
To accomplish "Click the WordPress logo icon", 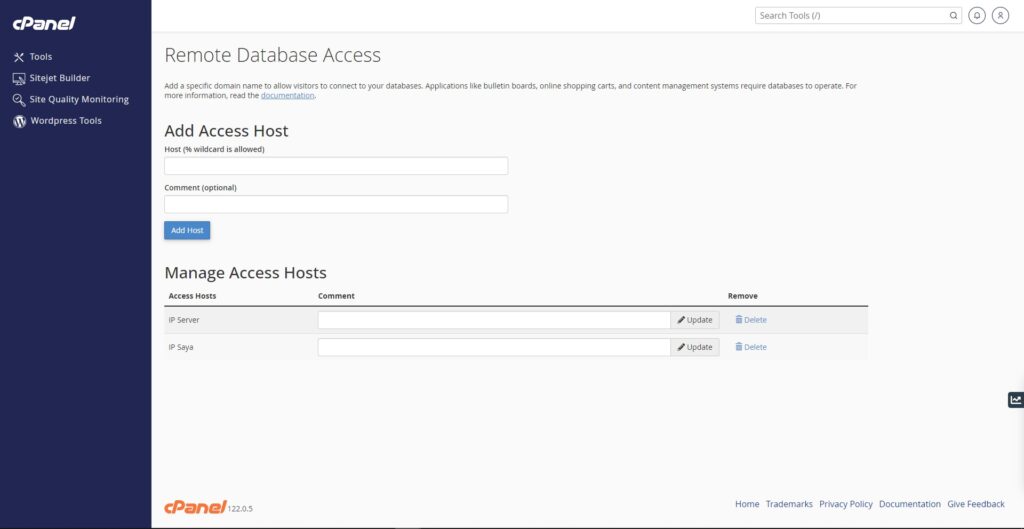I will (x=20, y=121).
